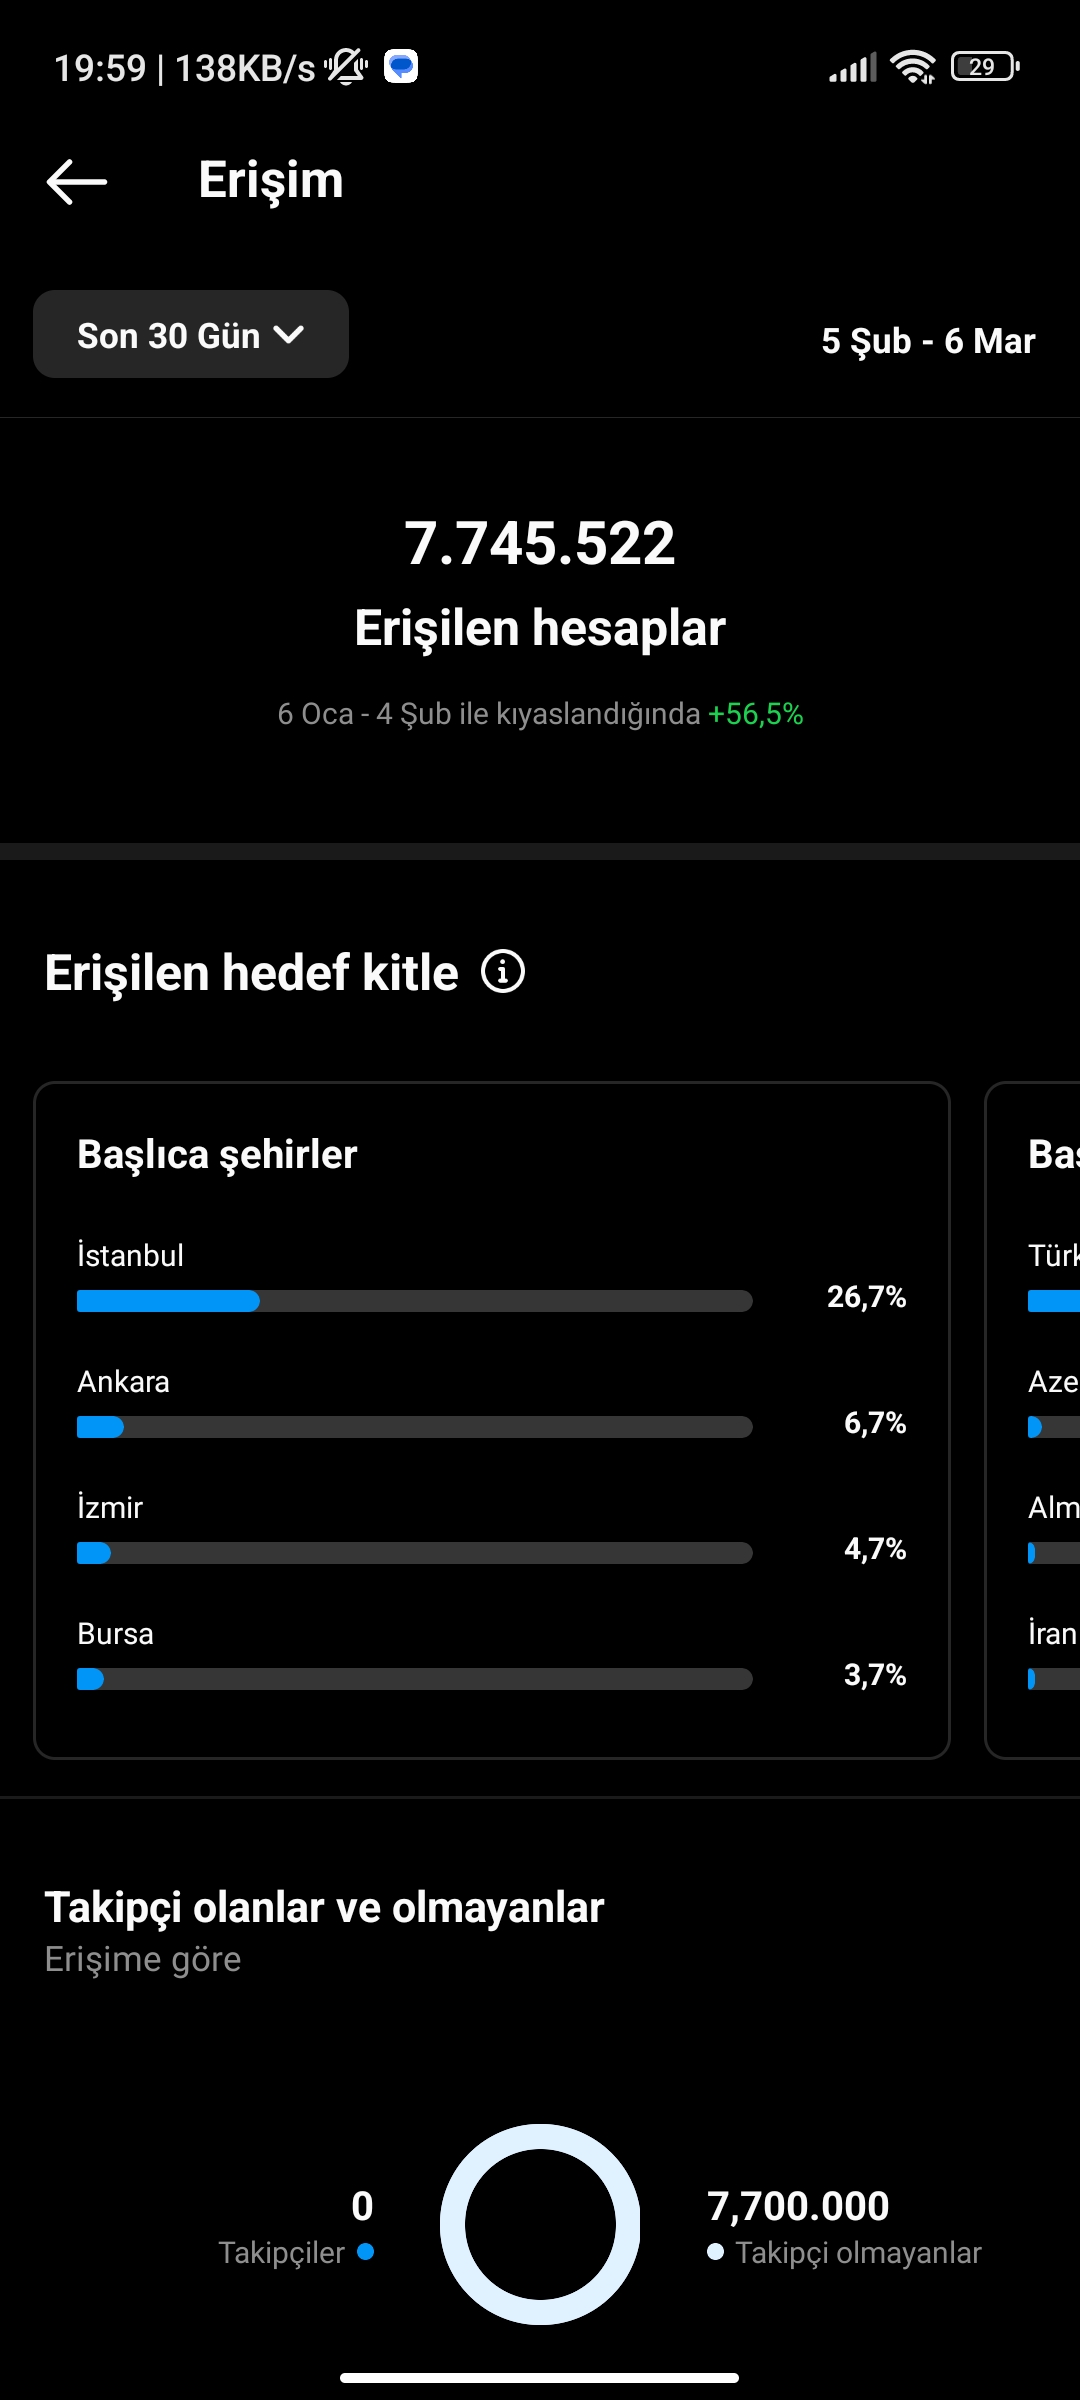Switch to the next partially visible card
The height and width of the screenshot is (2400, 1080).
click(1033, 1420)
